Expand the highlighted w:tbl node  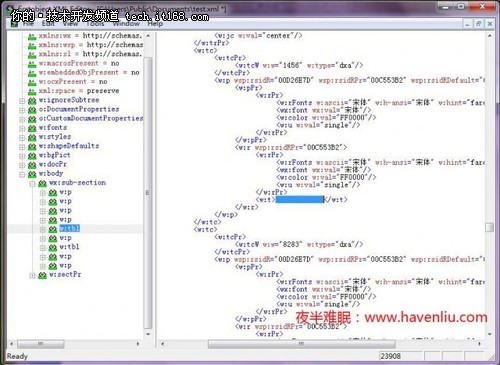click(x=43, y=229)
